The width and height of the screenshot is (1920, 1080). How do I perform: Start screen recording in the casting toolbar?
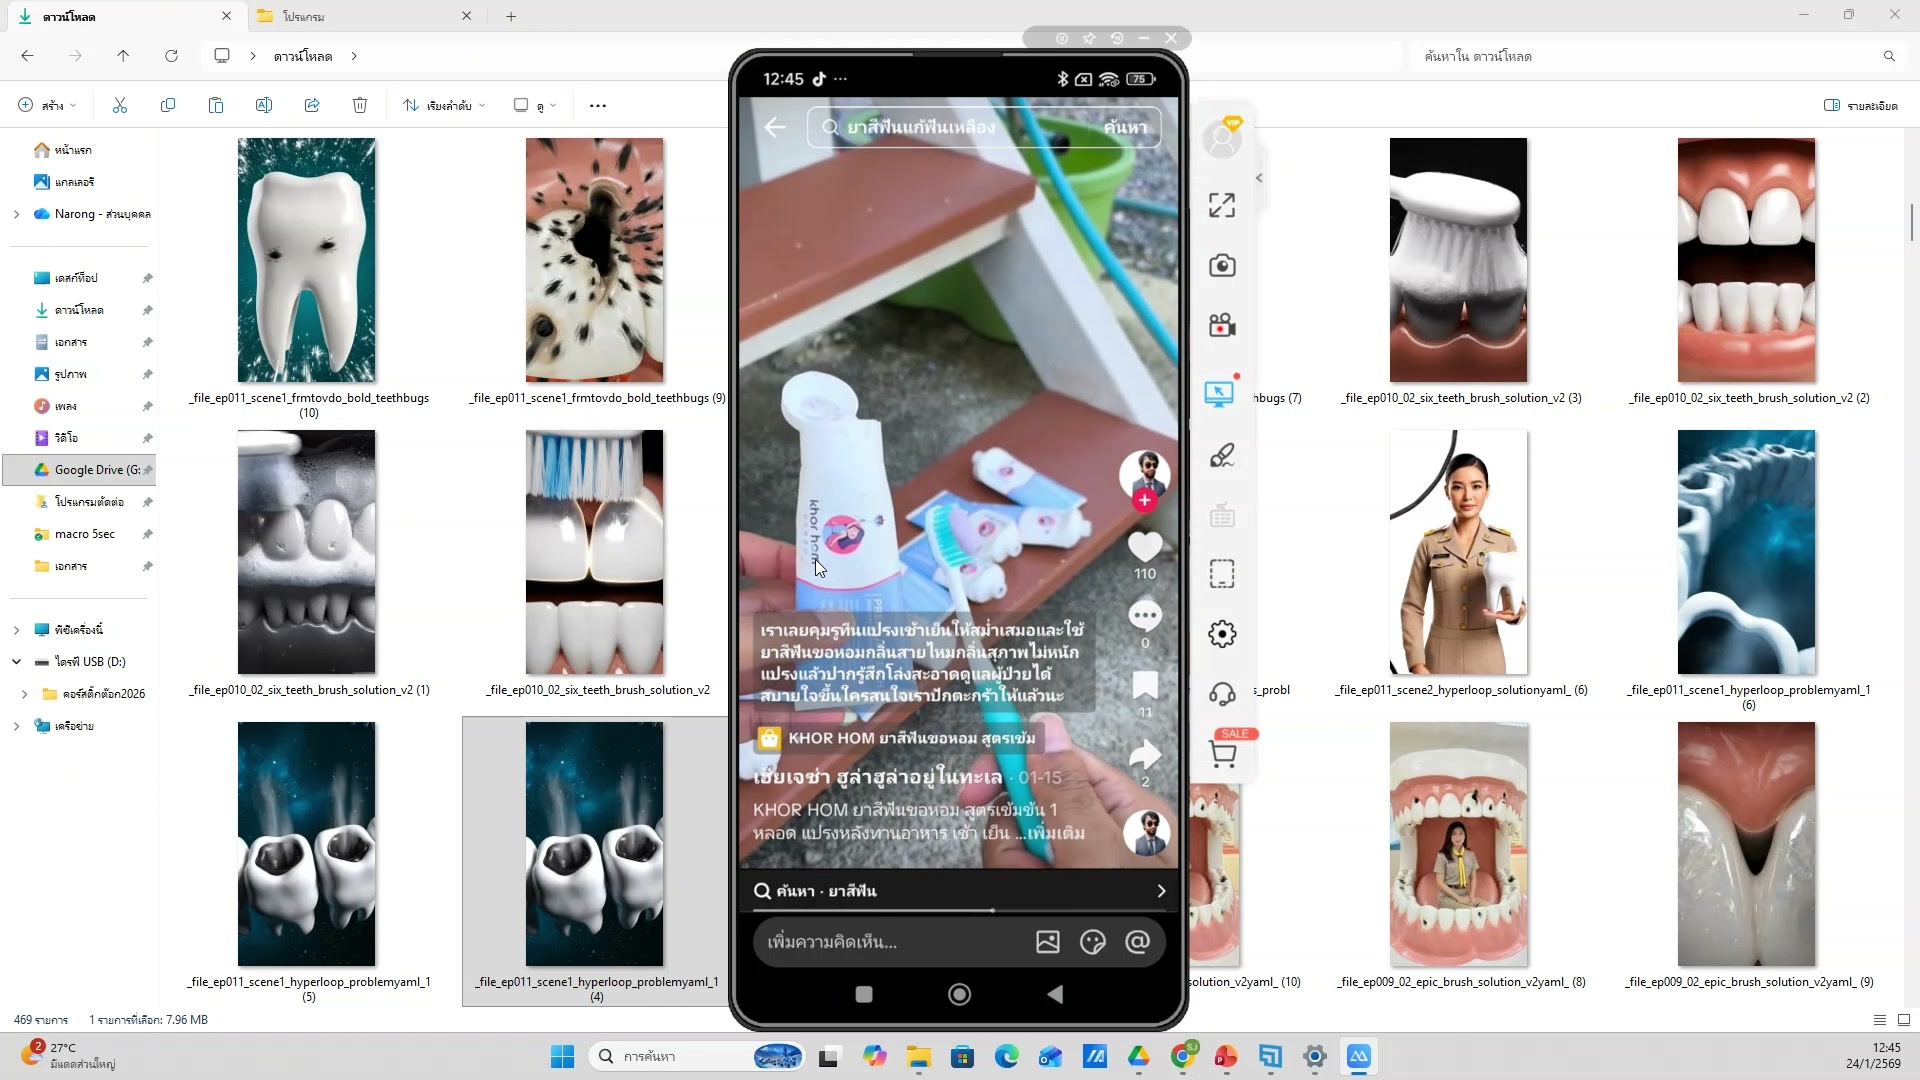(x=1222, y=325)
